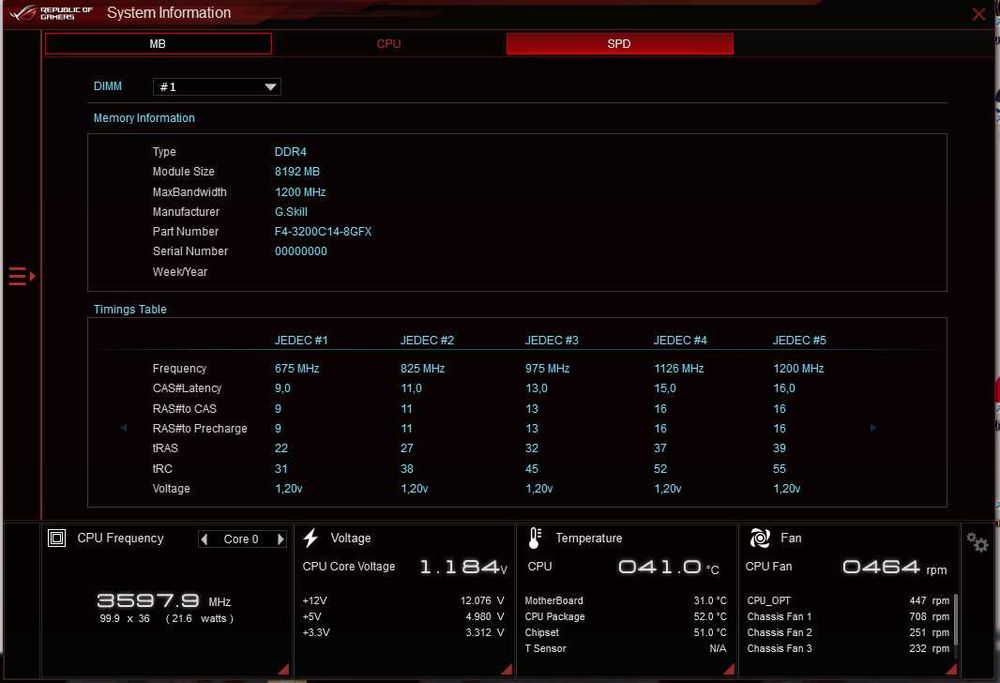Select the SPD tab
This screenshot has height=683, width=1000.
coord(619,44)
